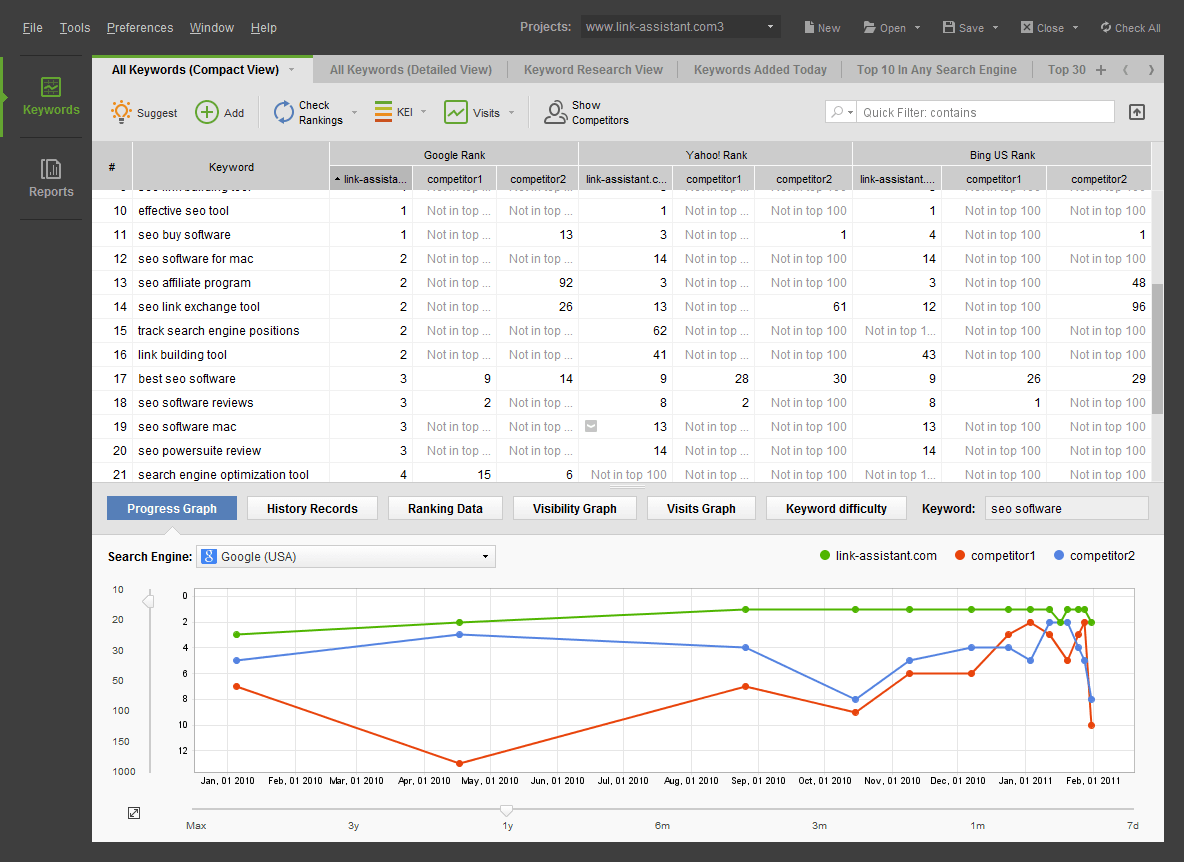Switch to All Keywords (Detailed View) tab

[411, 69]
